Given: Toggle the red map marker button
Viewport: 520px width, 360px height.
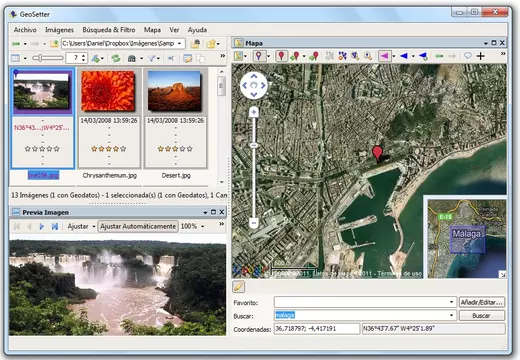Looking at the screenshot, I should pyautogui.click(x=281, y=56).
